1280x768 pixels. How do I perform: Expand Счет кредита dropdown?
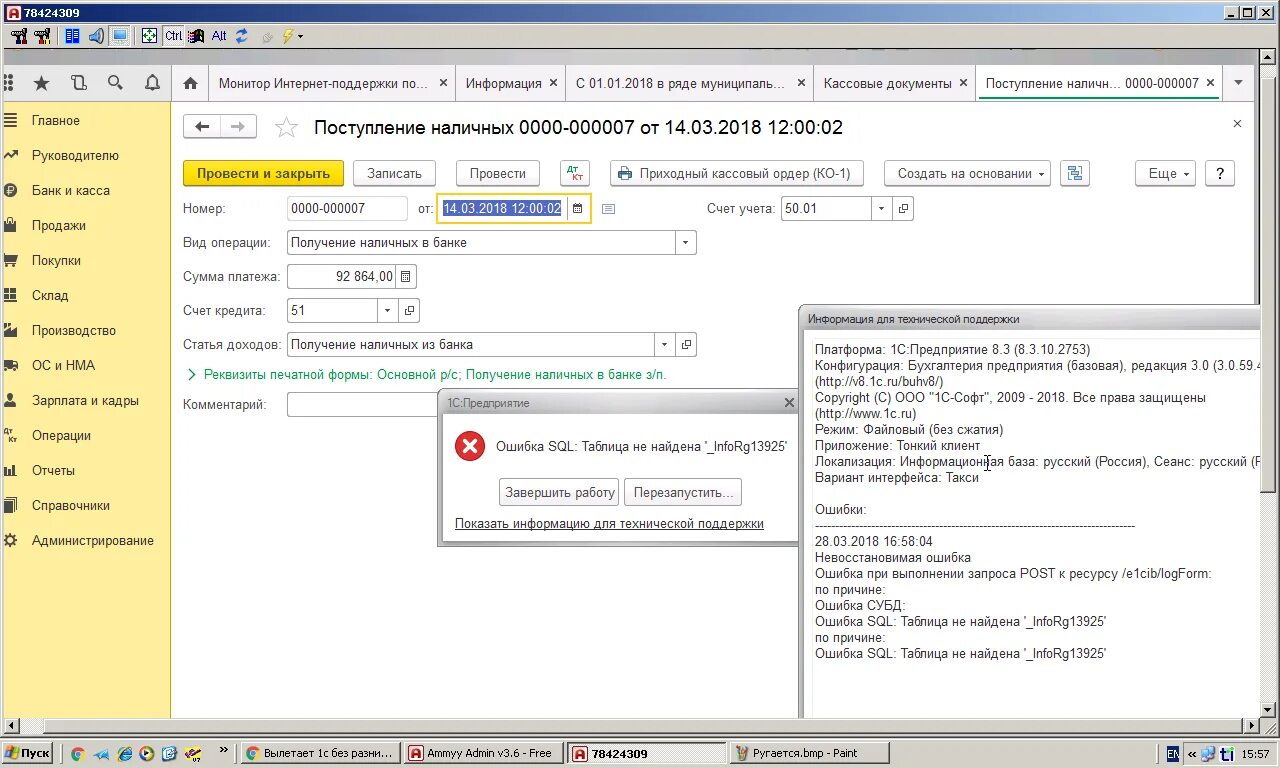(x=387, y=311)
